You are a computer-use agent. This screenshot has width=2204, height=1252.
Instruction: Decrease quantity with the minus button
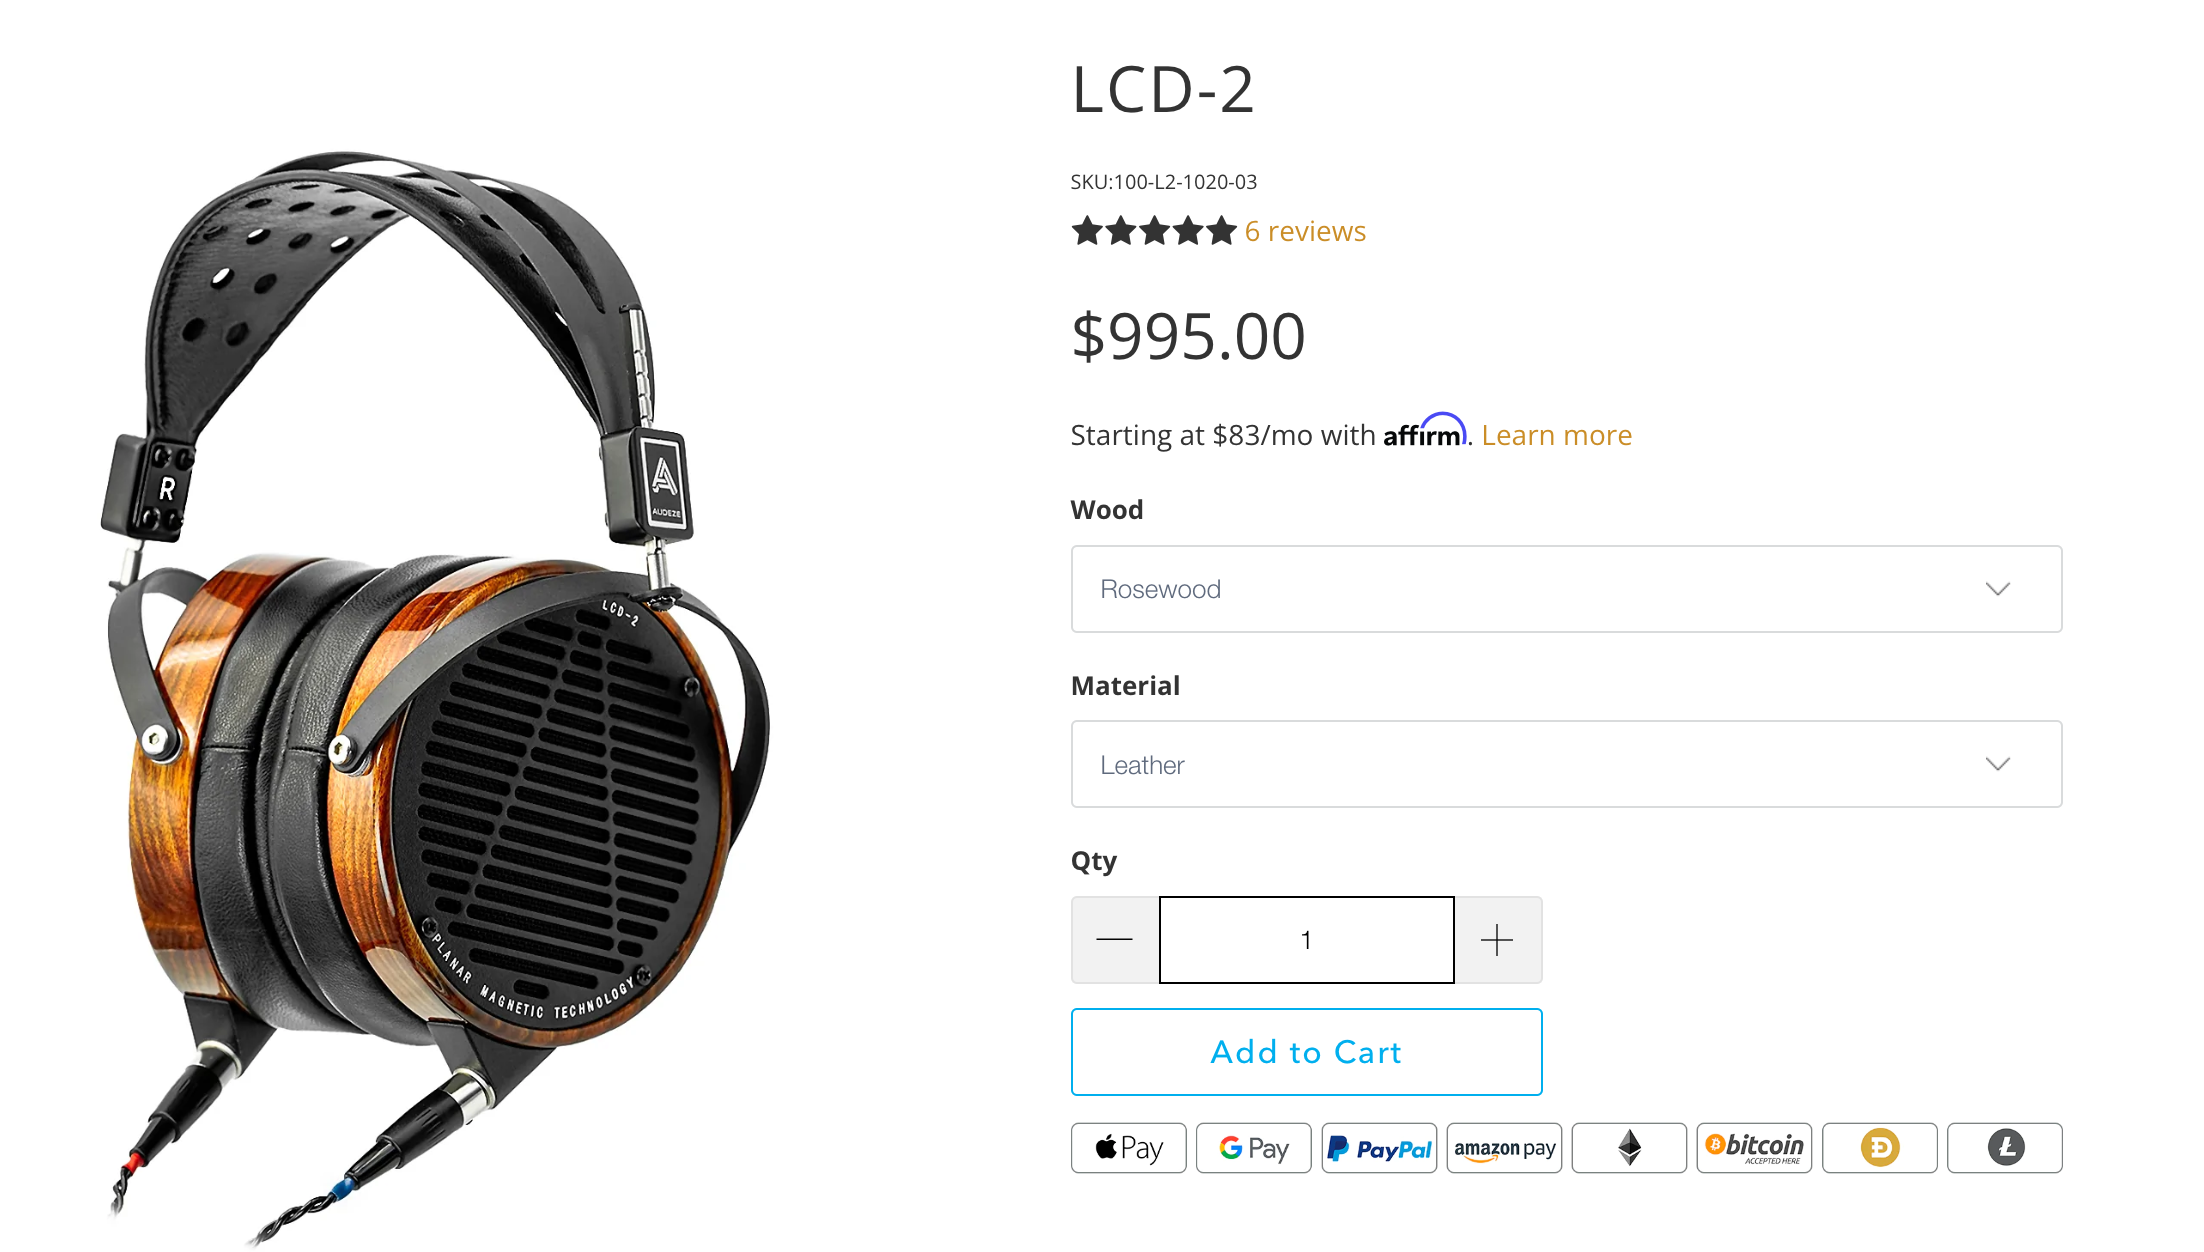point(1115,940)
